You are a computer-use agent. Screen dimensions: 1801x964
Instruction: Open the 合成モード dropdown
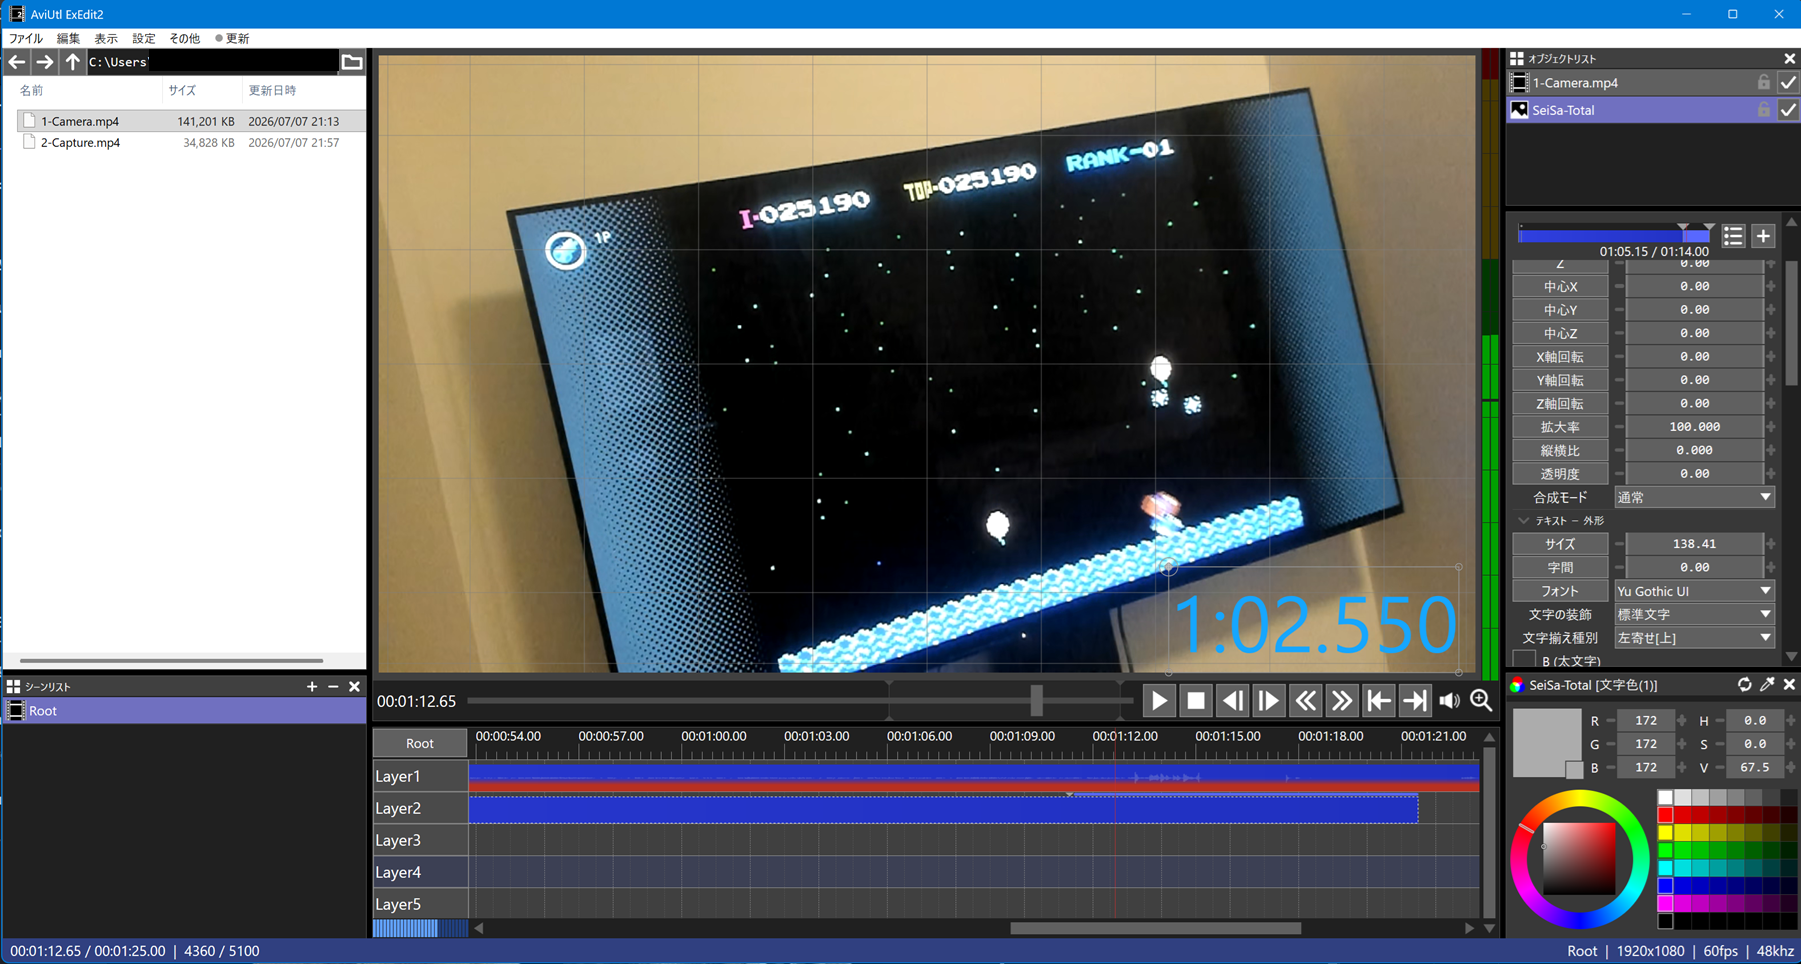[x=1694, y=497]
